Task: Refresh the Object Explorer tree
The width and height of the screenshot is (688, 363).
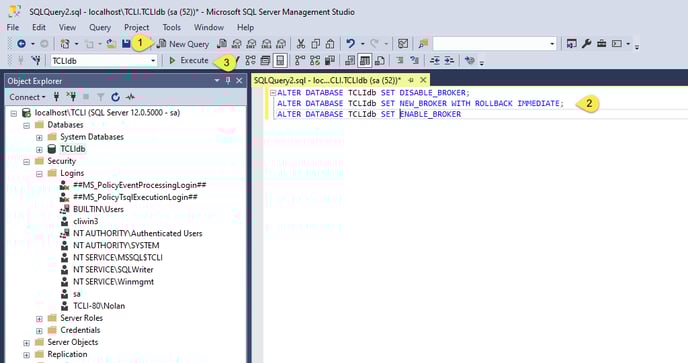Action: point(115,97)
